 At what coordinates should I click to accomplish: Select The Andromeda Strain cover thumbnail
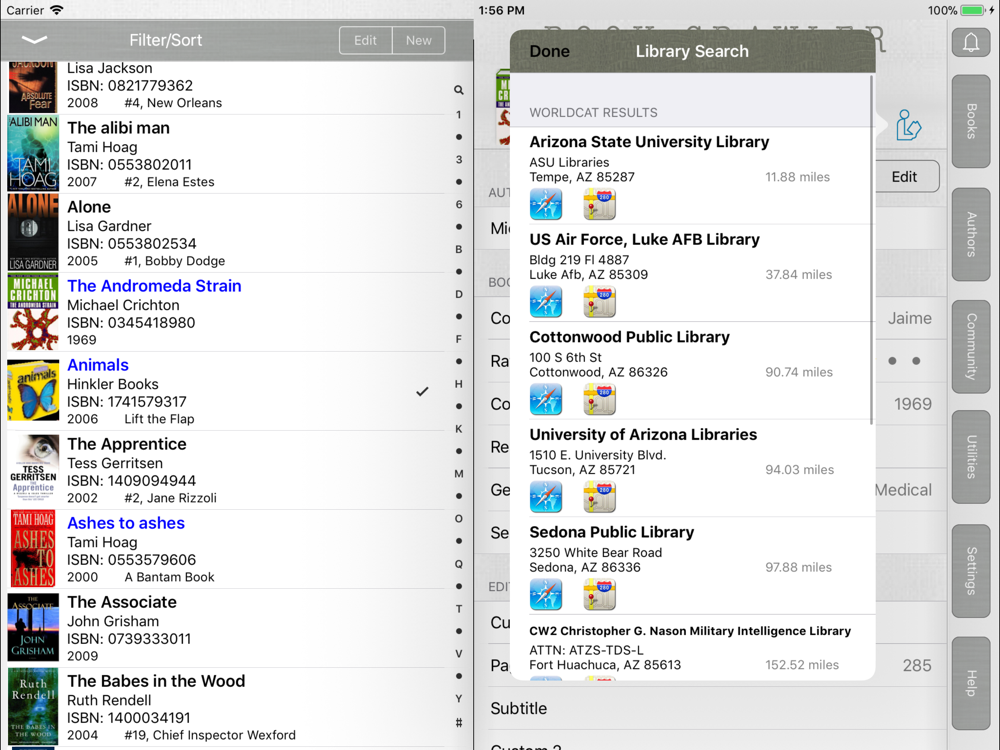point(33,312)
